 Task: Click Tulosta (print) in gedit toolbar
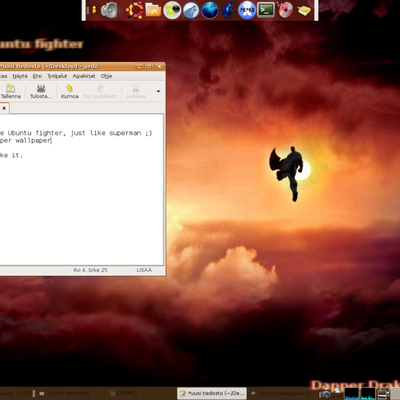[41, 91]
